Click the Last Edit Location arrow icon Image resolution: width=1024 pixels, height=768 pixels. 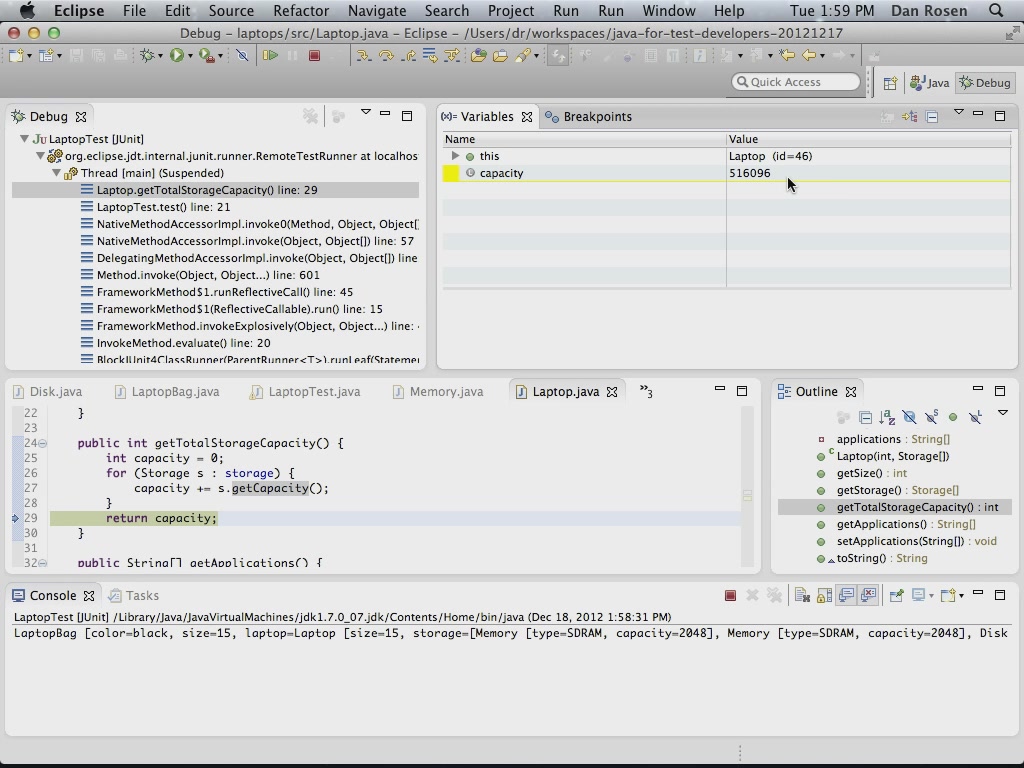click(x=787, y=56)
